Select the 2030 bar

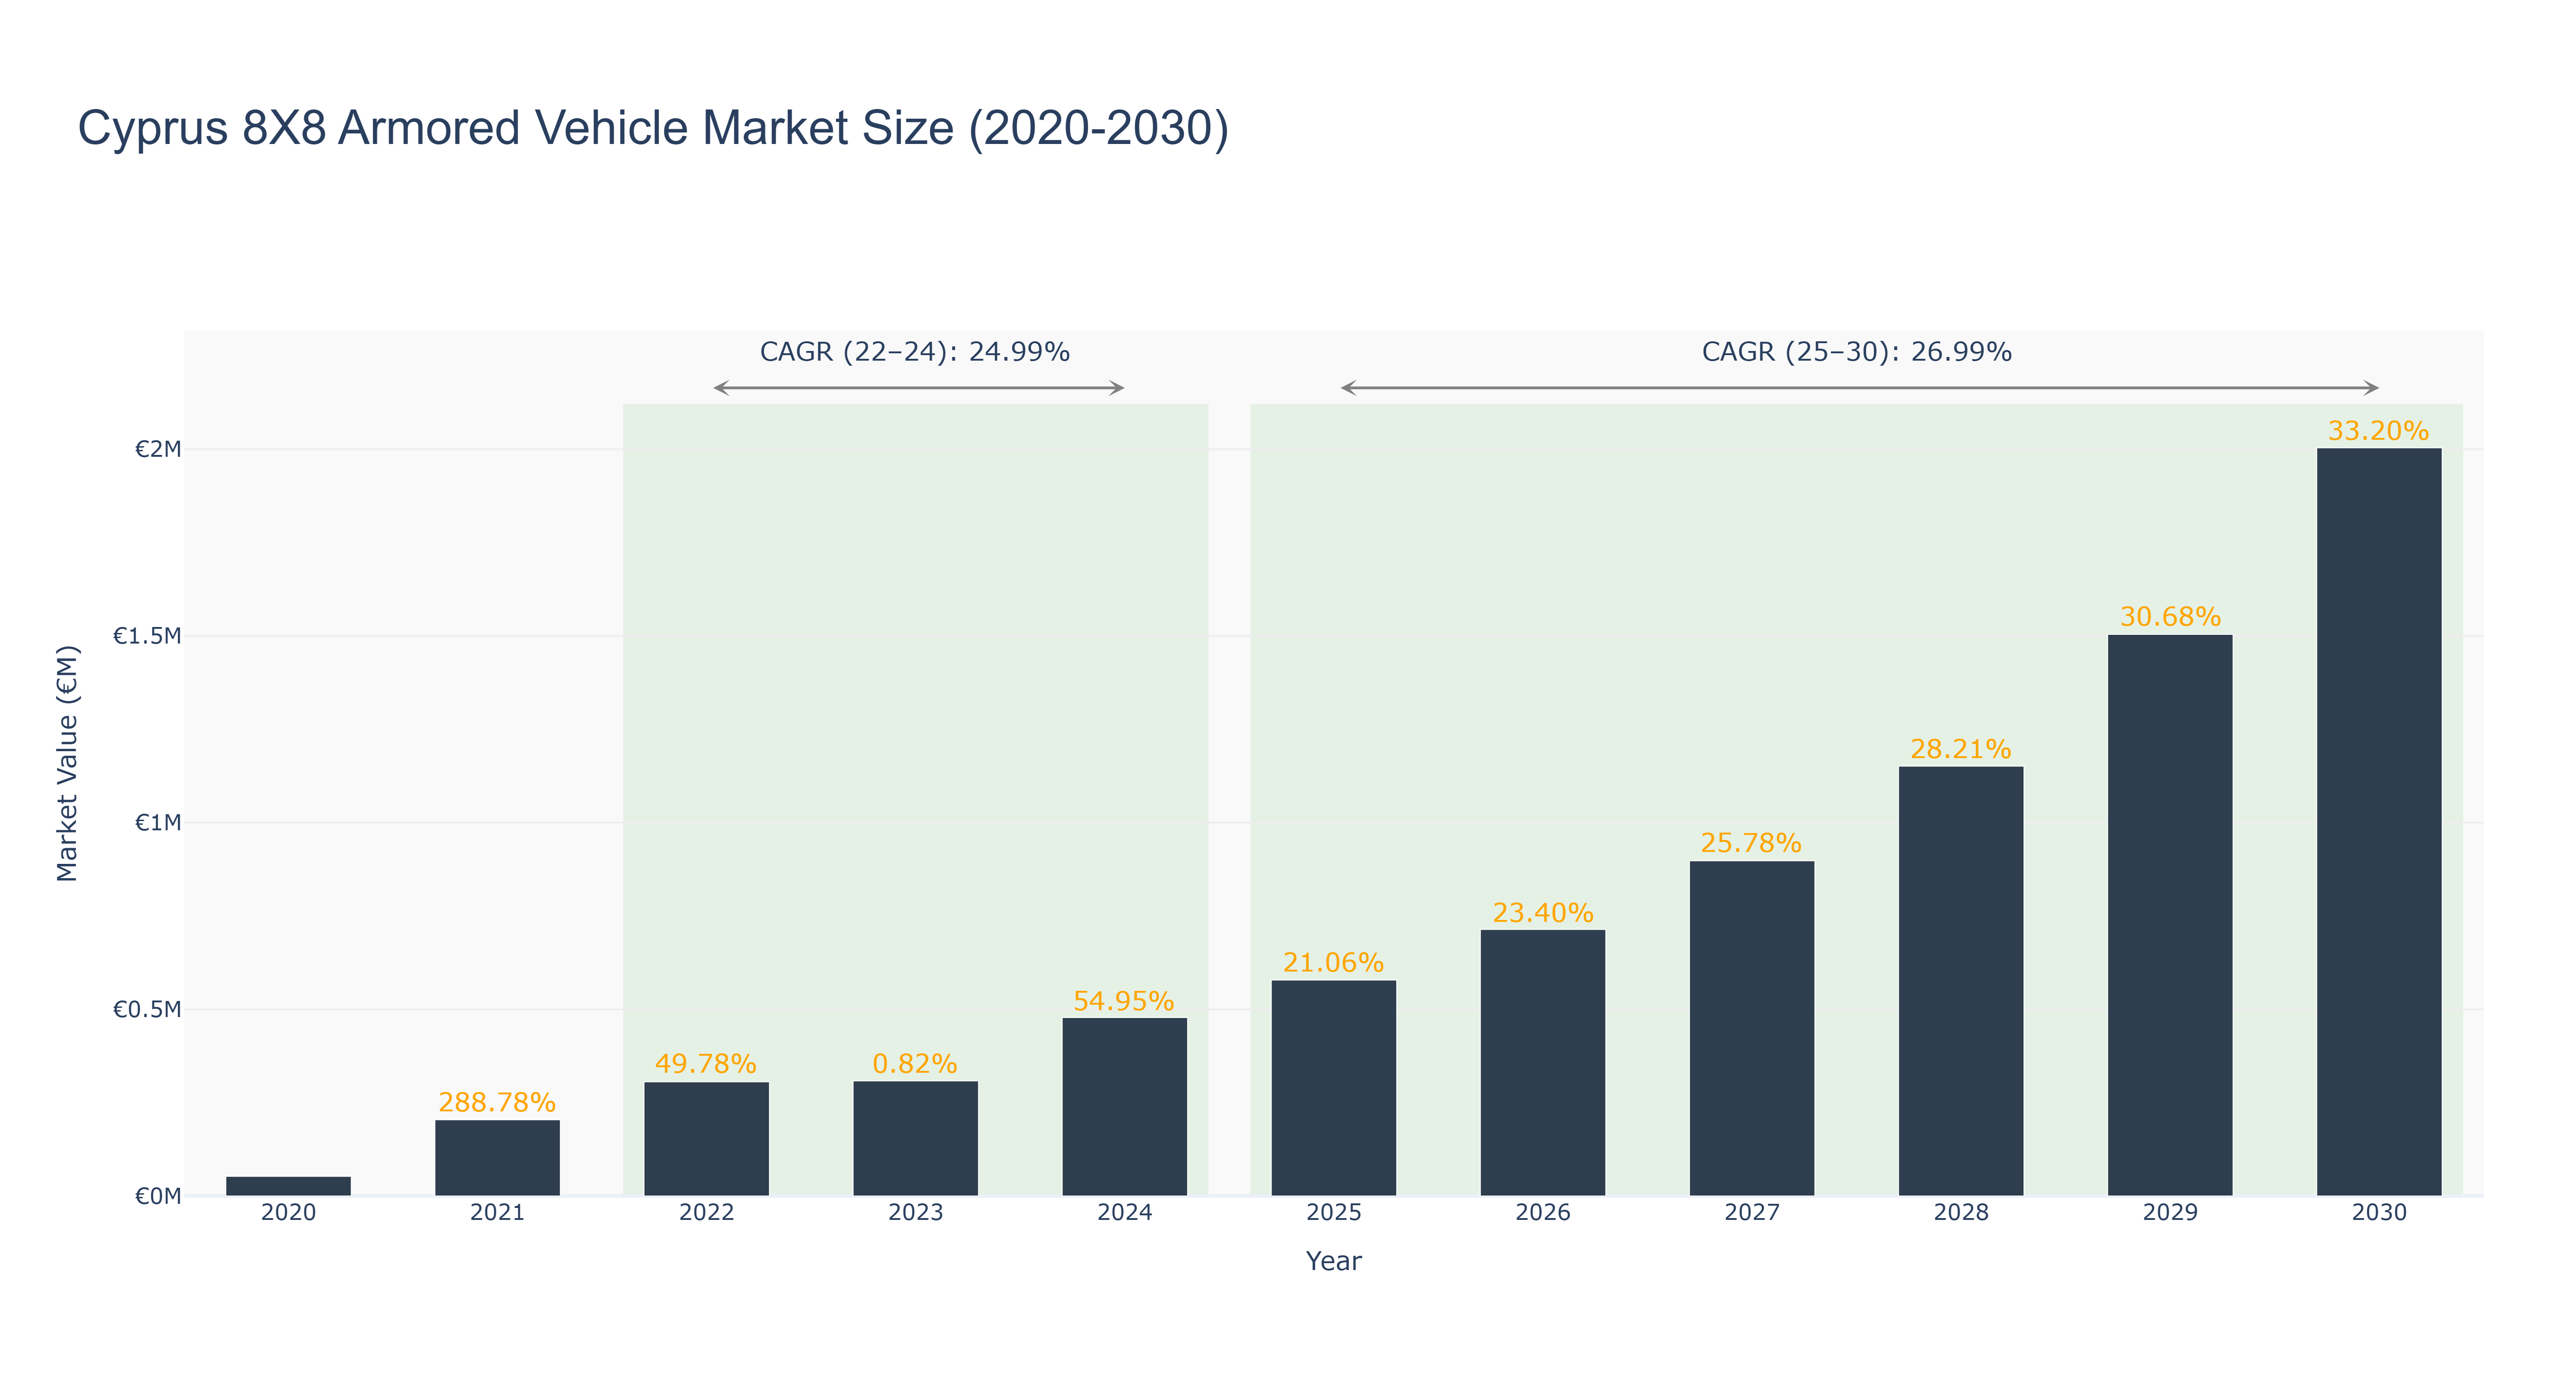click(x=2378, y=822)
